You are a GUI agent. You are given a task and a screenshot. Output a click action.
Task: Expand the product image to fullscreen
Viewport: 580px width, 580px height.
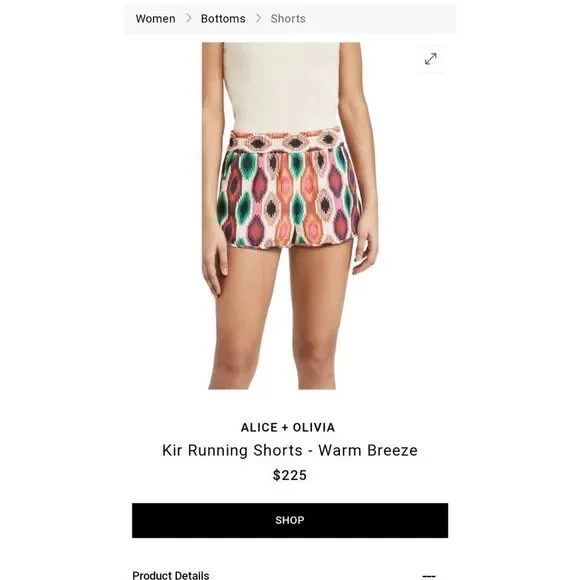click(x=431, y=59)
